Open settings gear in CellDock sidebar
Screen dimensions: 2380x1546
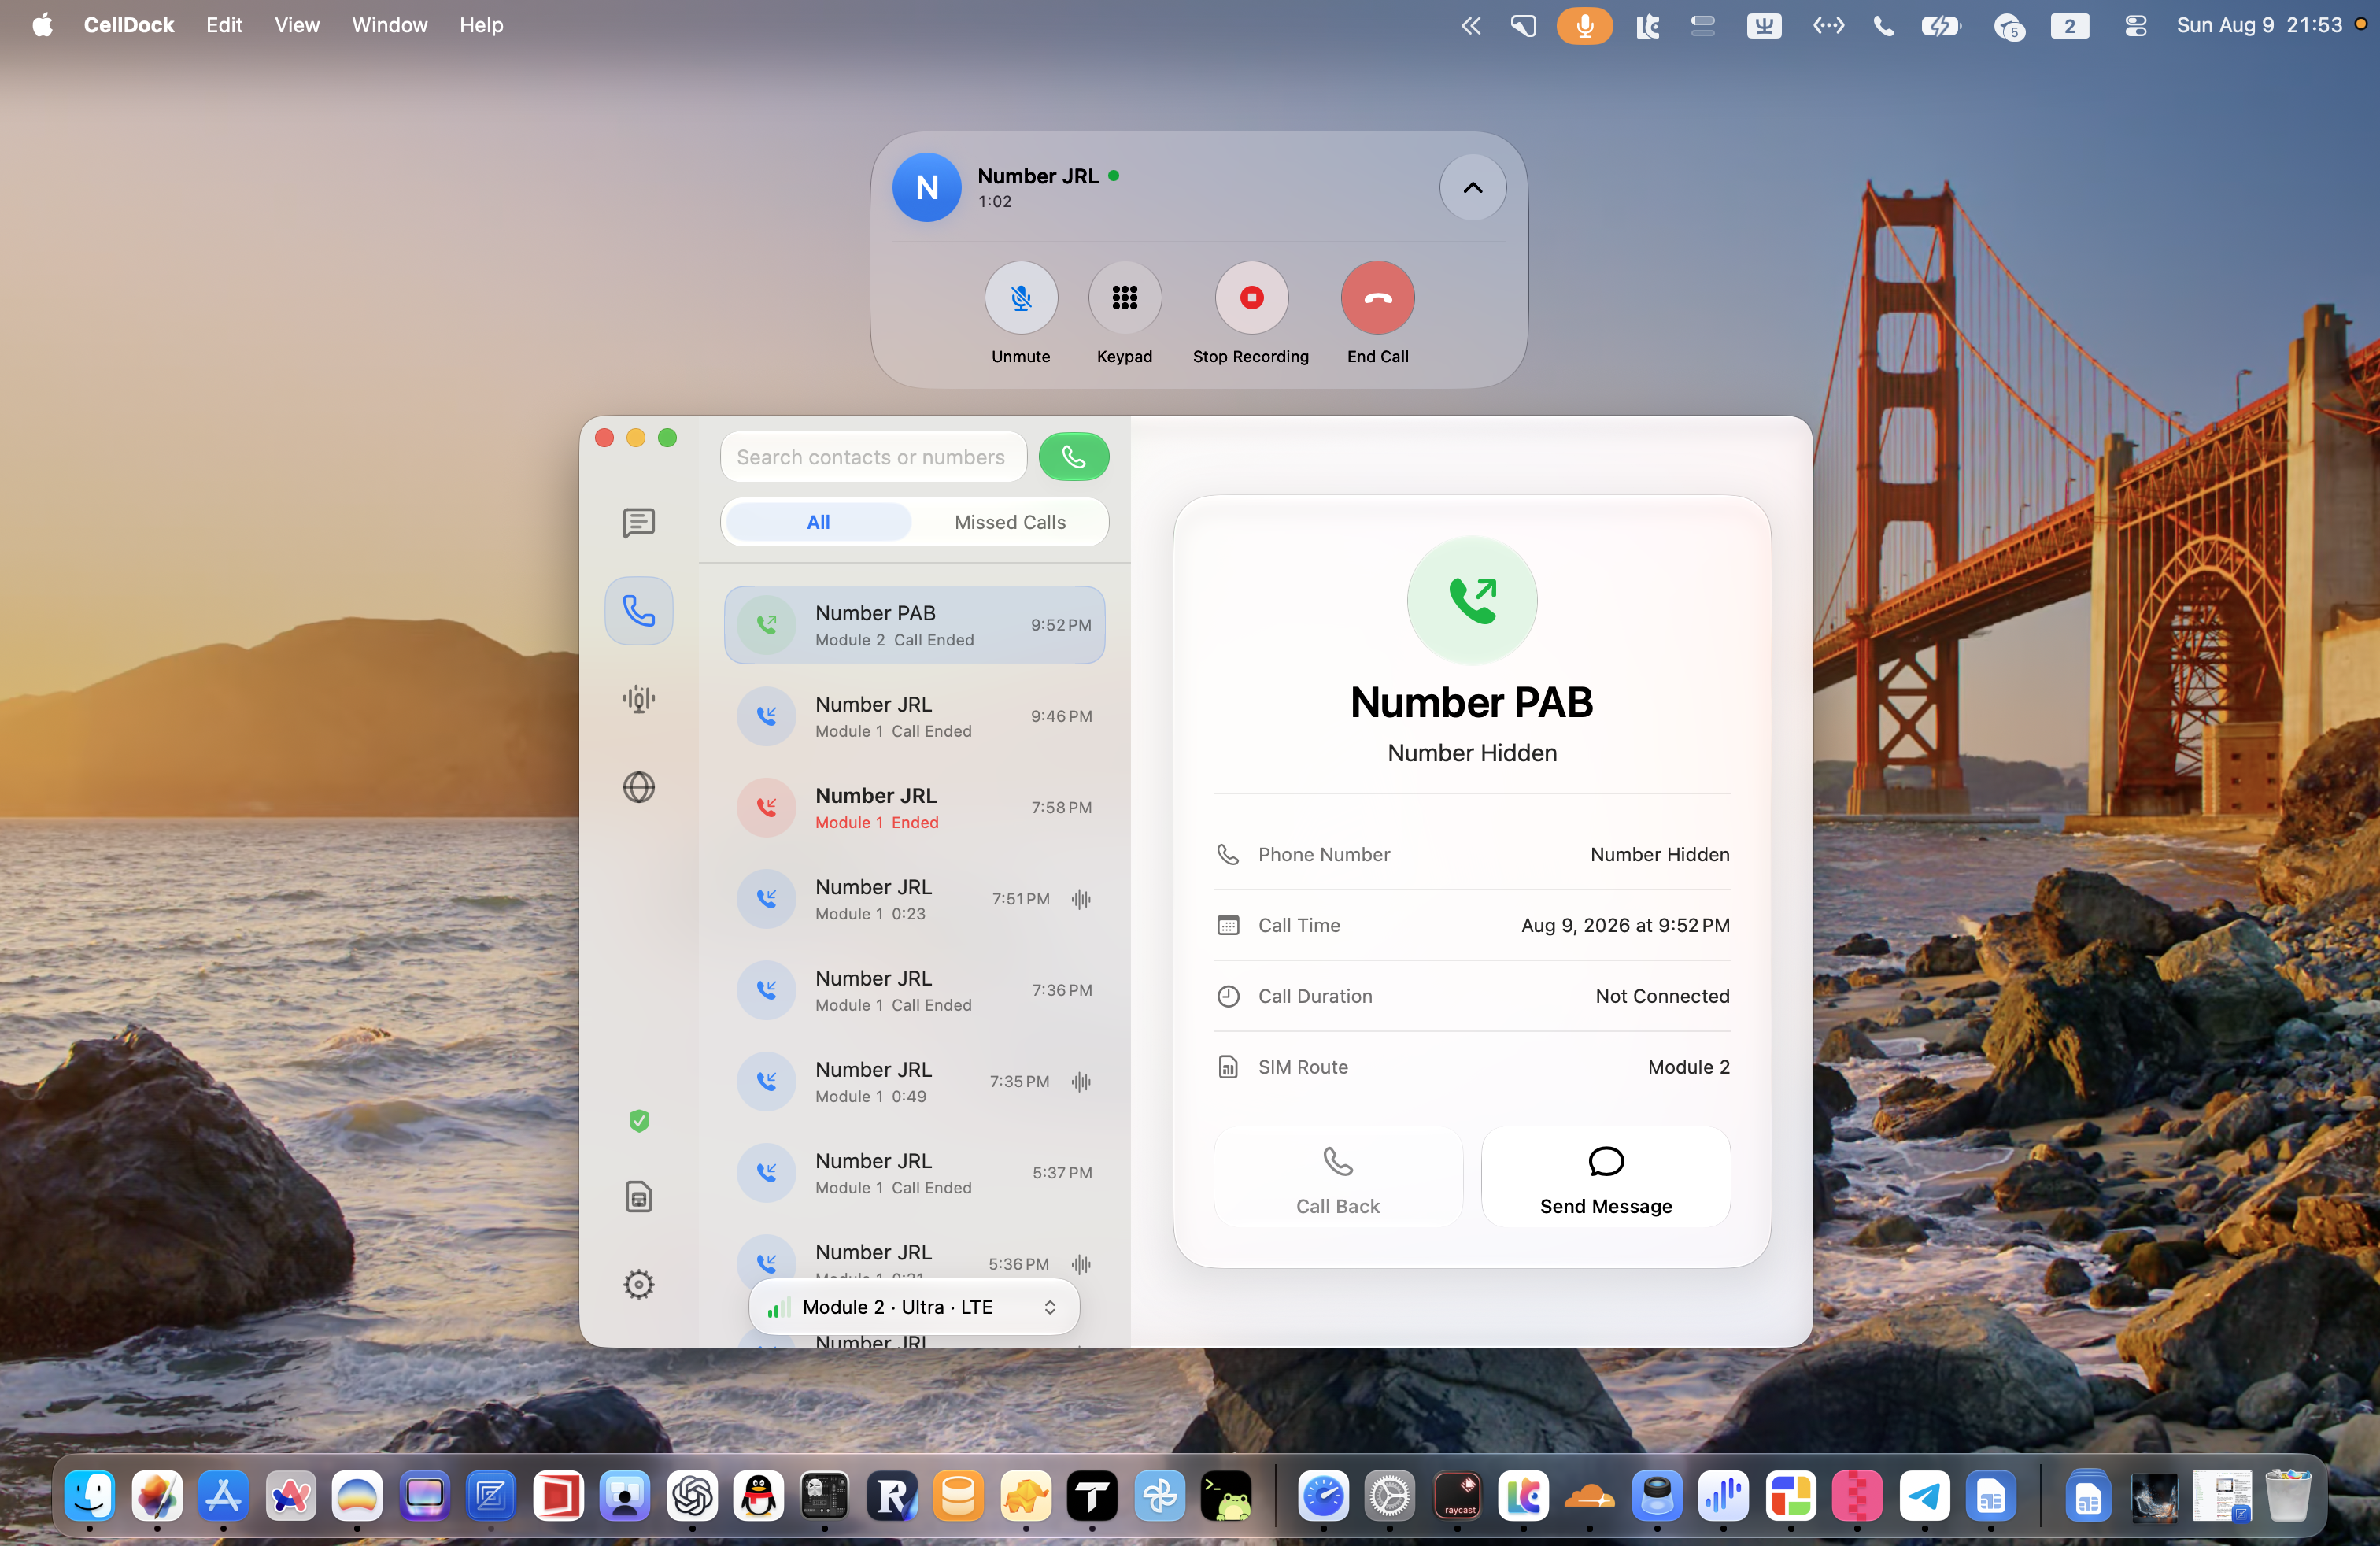638,1284
